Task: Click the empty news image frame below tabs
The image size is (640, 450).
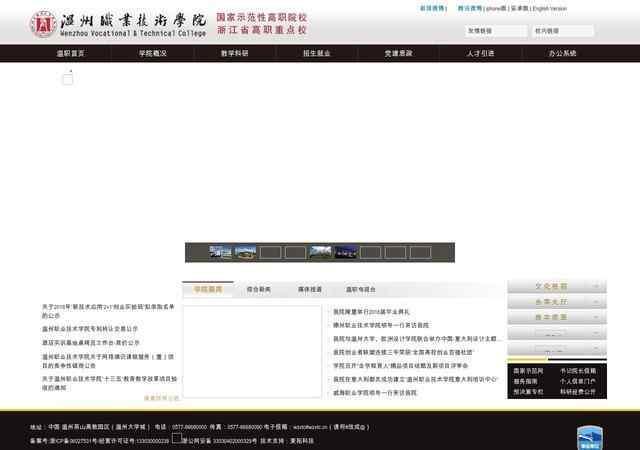Action: tap(252, 351)
